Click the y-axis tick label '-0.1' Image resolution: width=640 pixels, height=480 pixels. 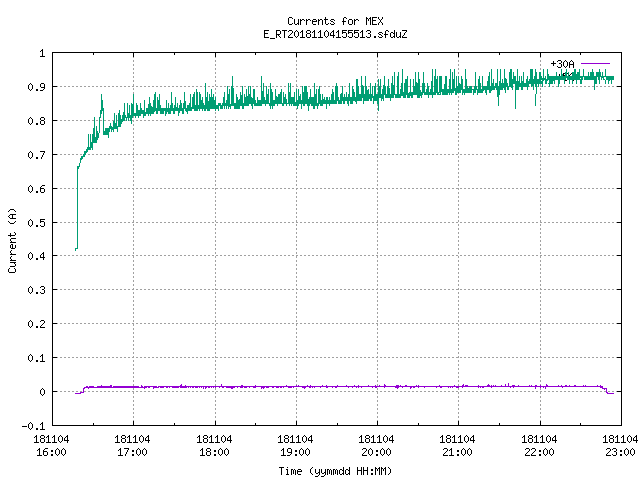(x=33, y=426)
